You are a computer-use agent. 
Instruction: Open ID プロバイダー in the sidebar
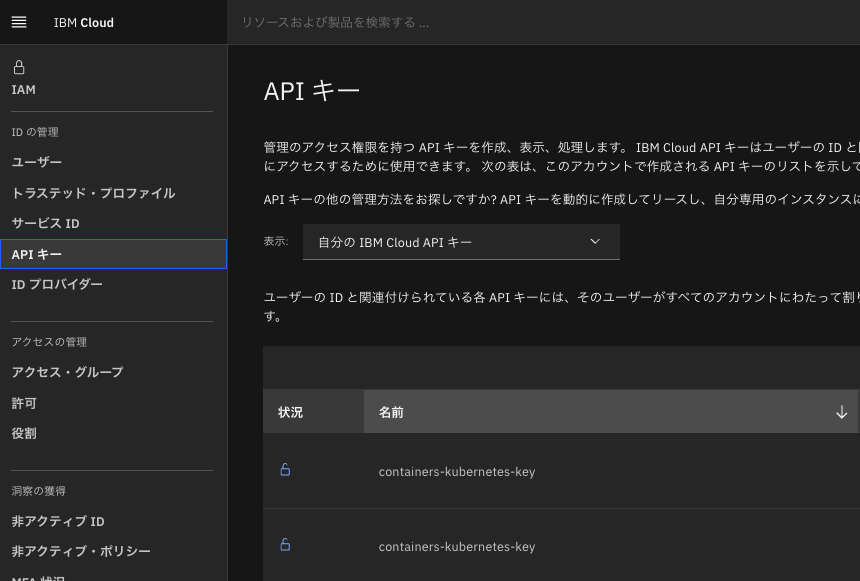coord(57,284)
